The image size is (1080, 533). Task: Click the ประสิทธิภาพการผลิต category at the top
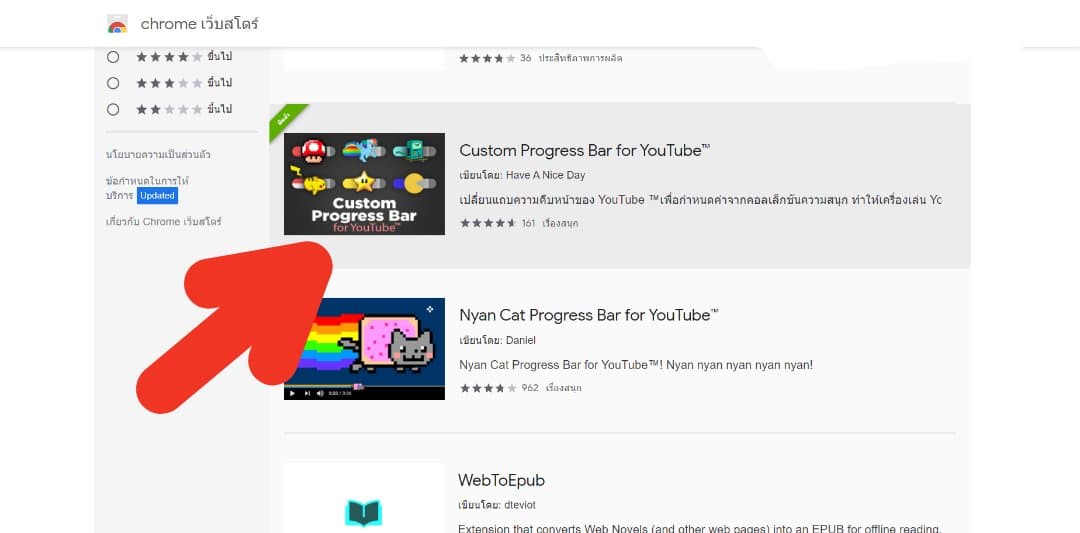pyautogui.click(x=580, y=58)
